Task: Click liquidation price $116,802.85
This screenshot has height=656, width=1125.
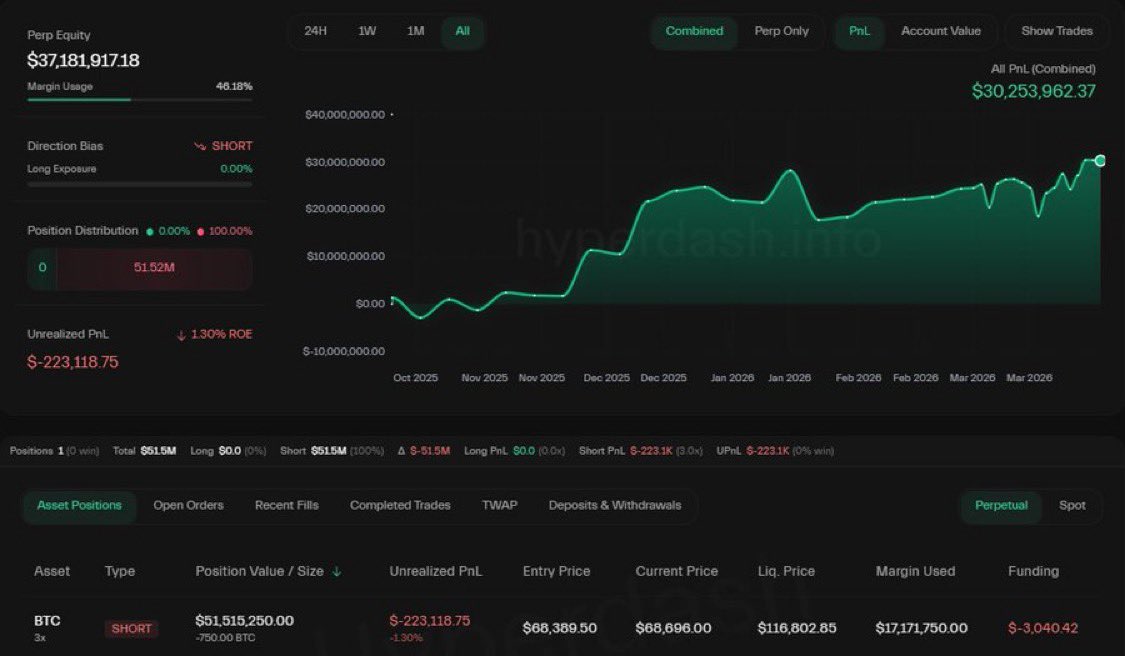Action: [x=797, y=628]
